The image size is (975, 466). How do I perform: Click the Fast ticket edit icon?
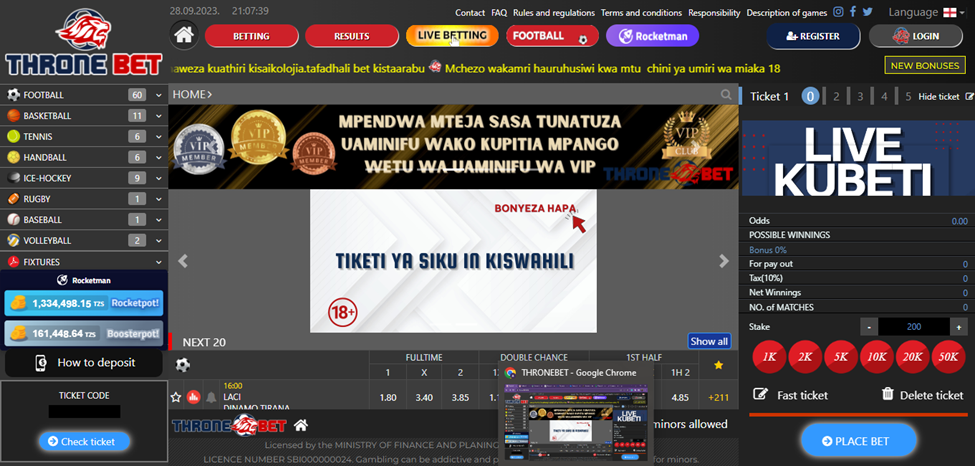[760, 394]
